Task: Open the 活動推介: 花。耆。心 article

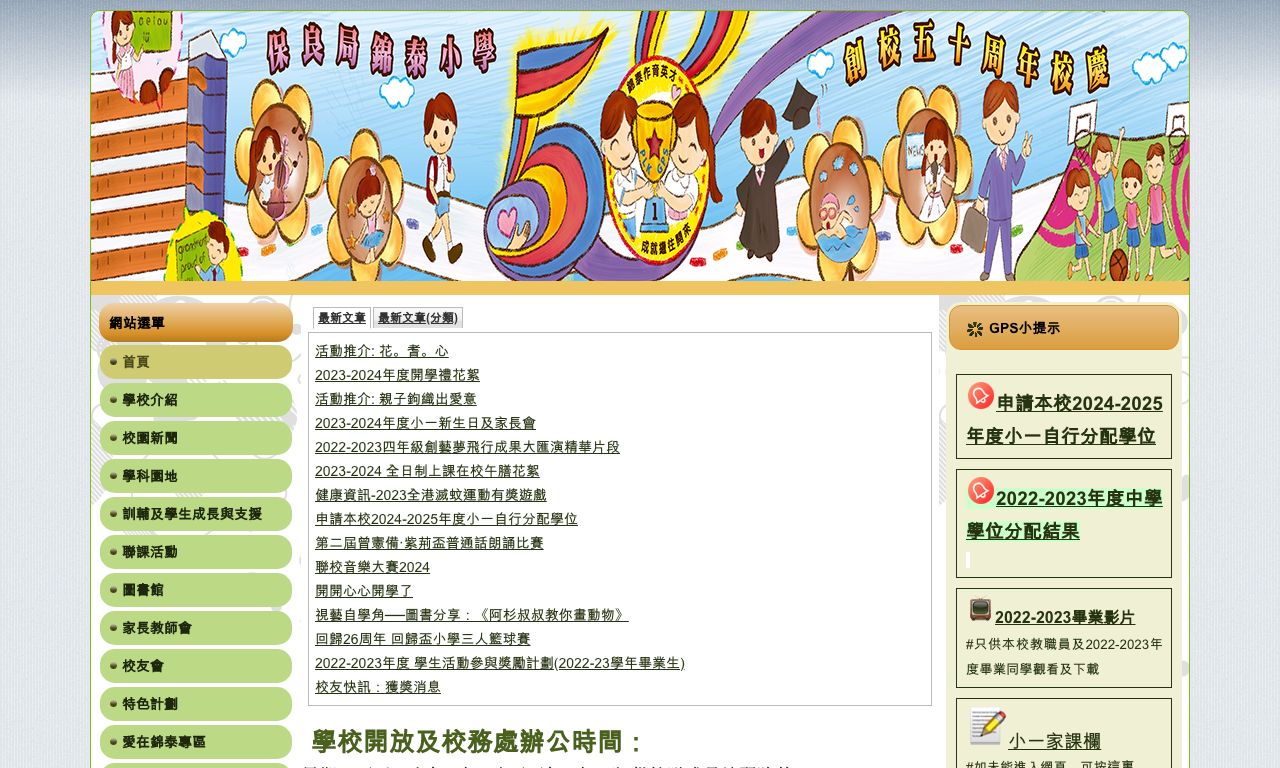Action: 381,351
